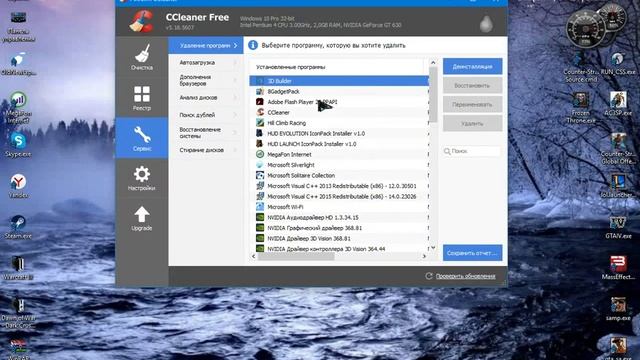Click the horizontal scrollbar left arrow

pos(253,256)
